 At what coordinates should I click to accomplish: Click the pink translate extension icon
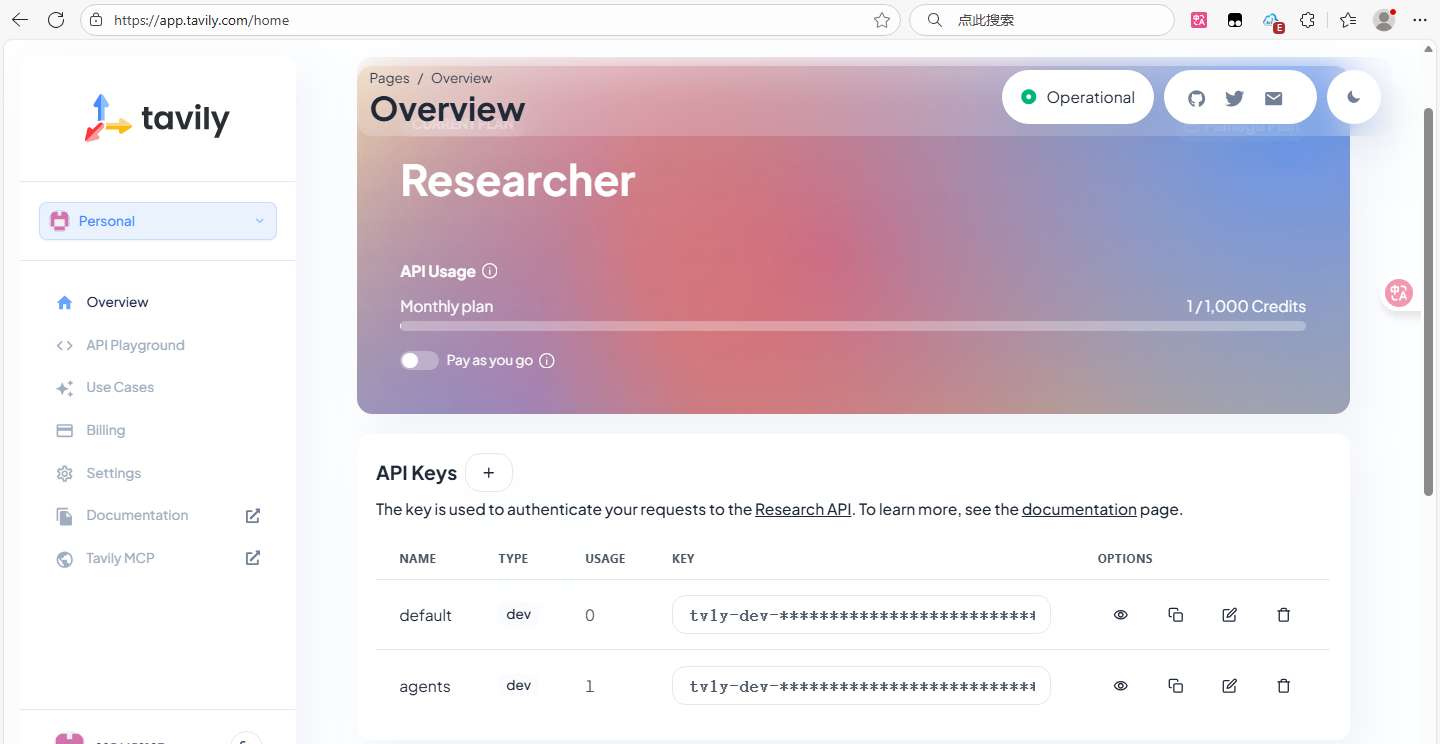tap(1199, 20)
